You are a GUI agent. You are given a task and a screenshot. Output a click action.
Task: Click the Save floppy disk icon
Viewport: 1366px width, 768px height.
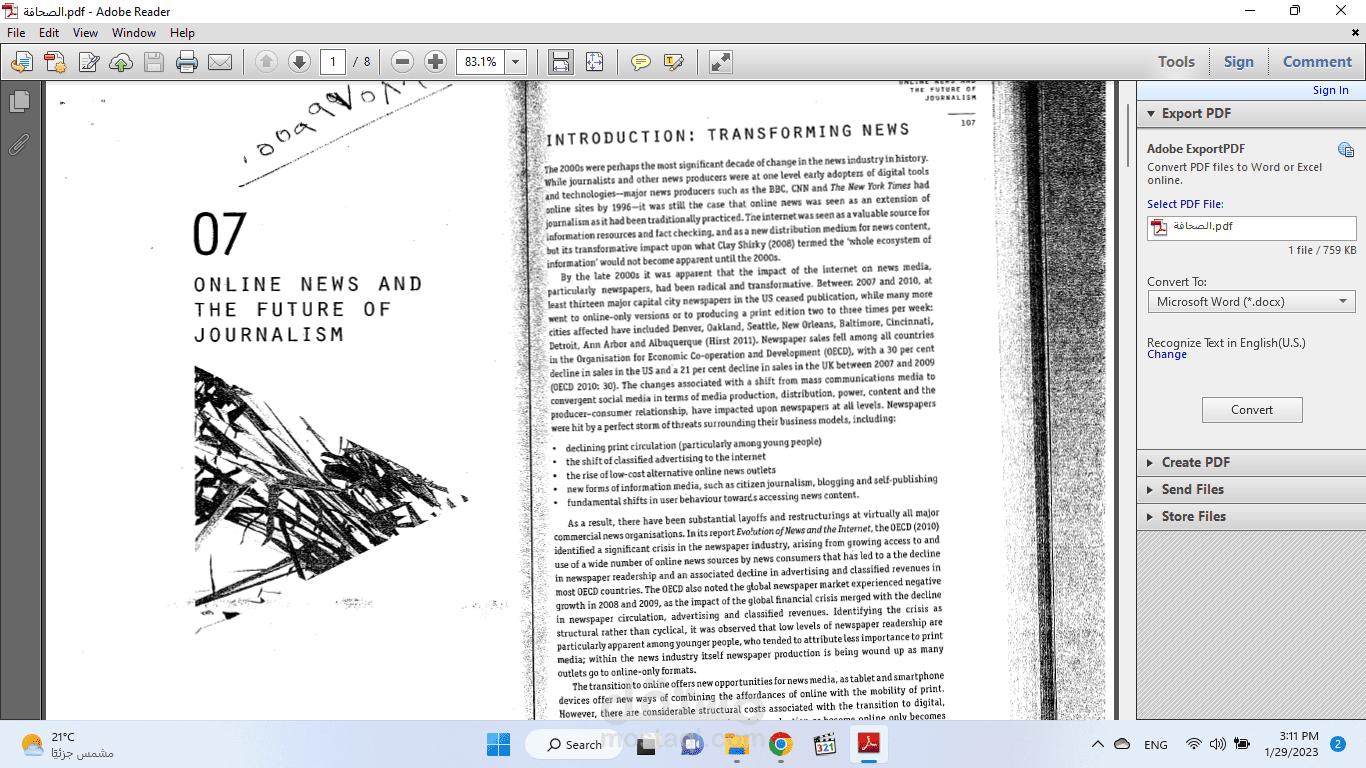click(x=154, y=62)
